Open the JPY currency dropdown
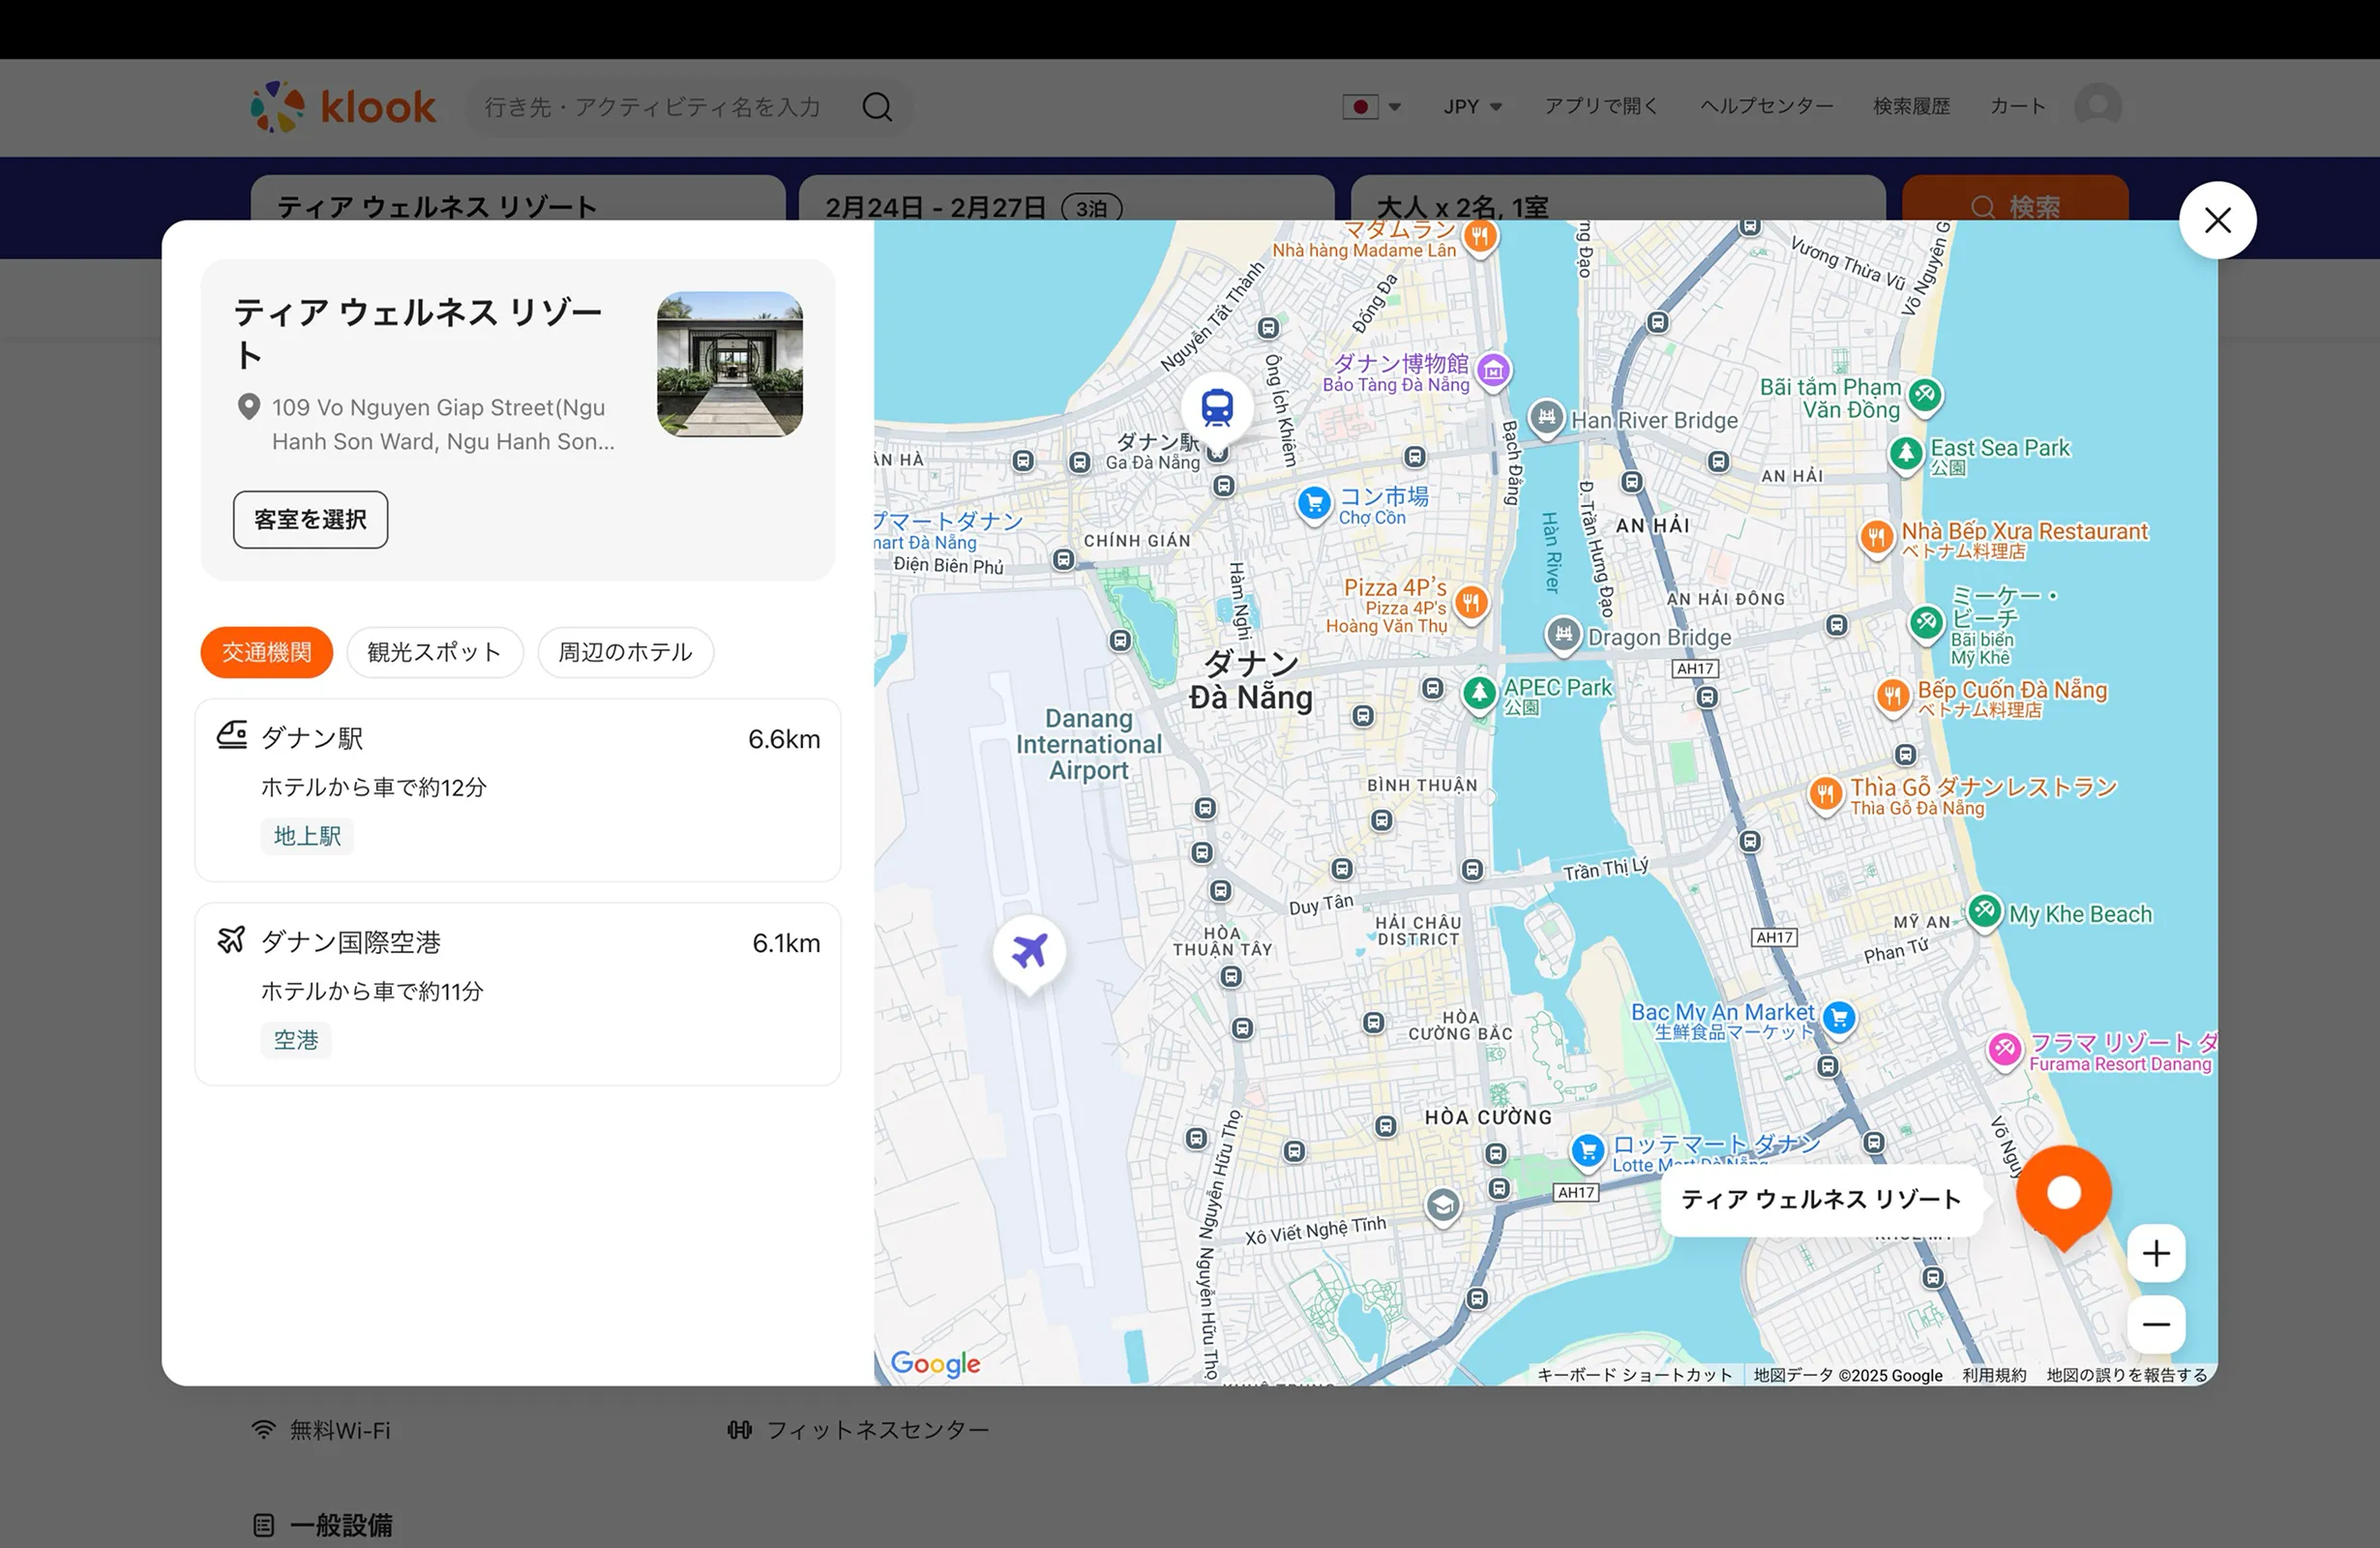Screen dimensions: 2380x1548 click(x=1472, y=107)
